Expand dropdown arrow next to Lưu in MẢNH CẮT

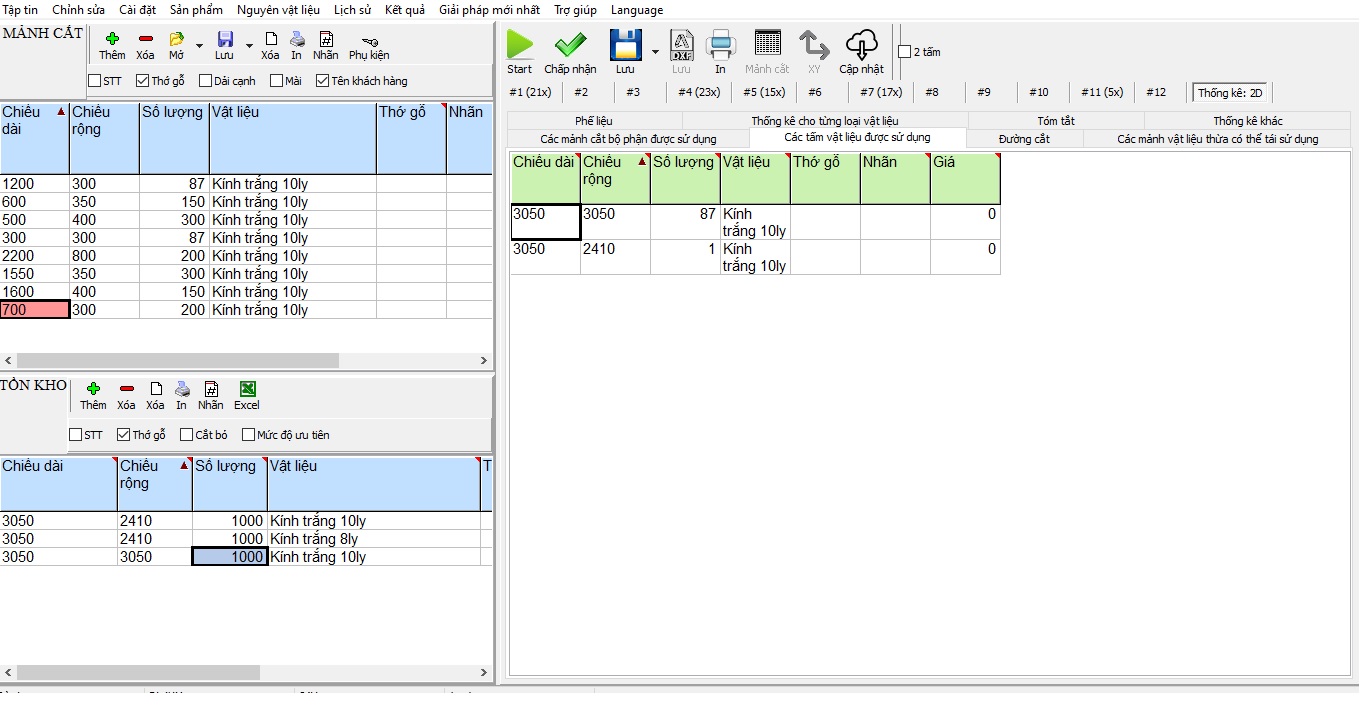click(249, 46)
